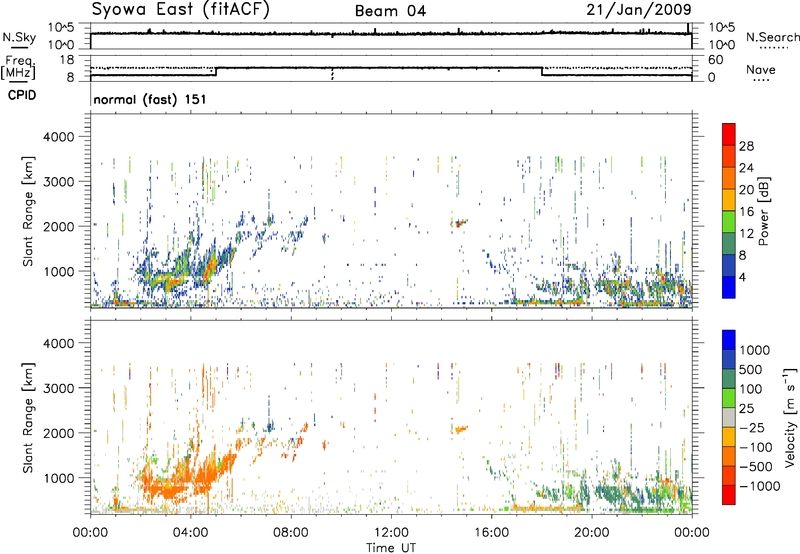This screenshot has height=554, width=800.
Task: Click the 'Nave' legend label
Action: click(760, 69)
